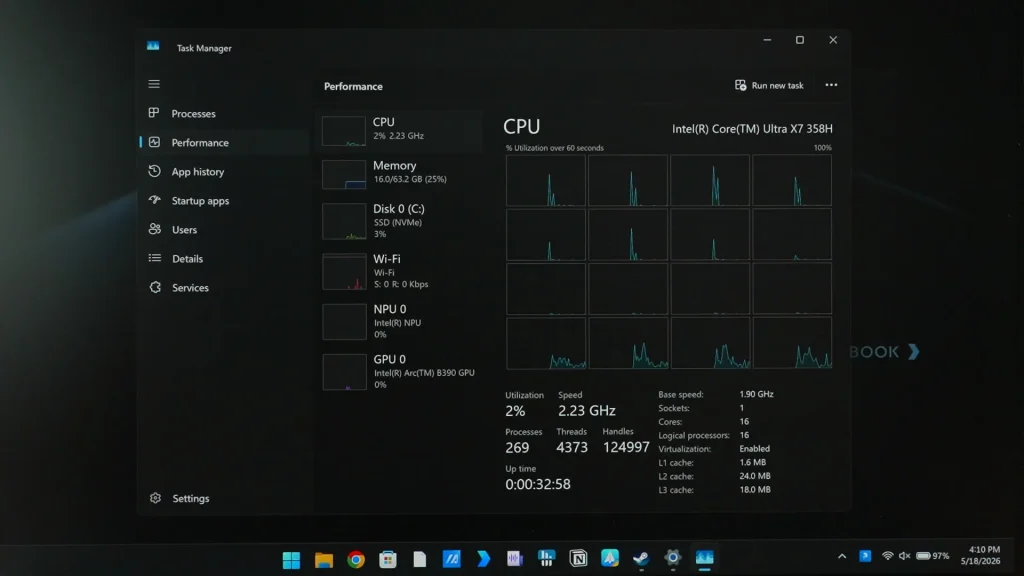1024x576 pixels.
Task: Select the Wi-Fi performance entry
Action: (400, 272)
